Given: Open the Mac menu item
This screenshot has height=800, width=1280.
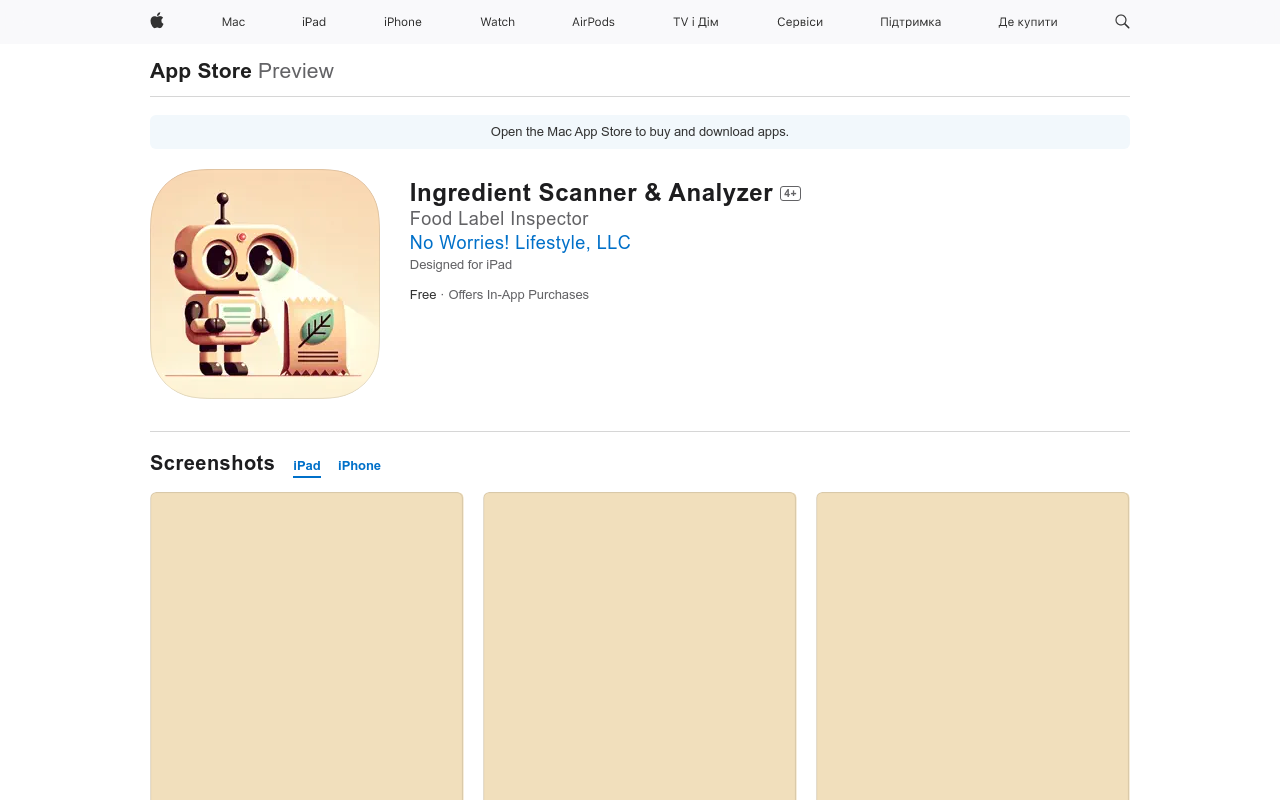Looking at the screenshot, I should [x=233, y=22].
